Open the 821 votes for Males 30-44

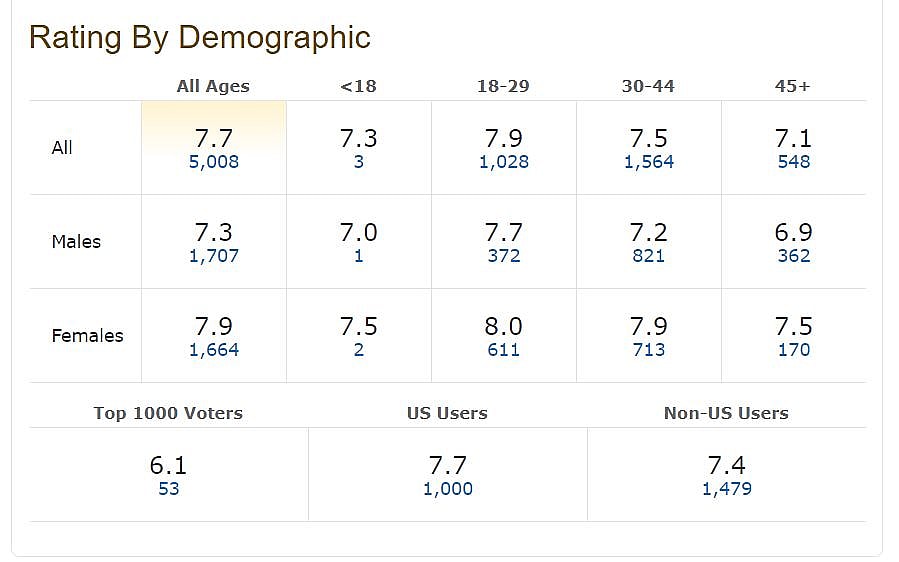[x=649, y=256]
